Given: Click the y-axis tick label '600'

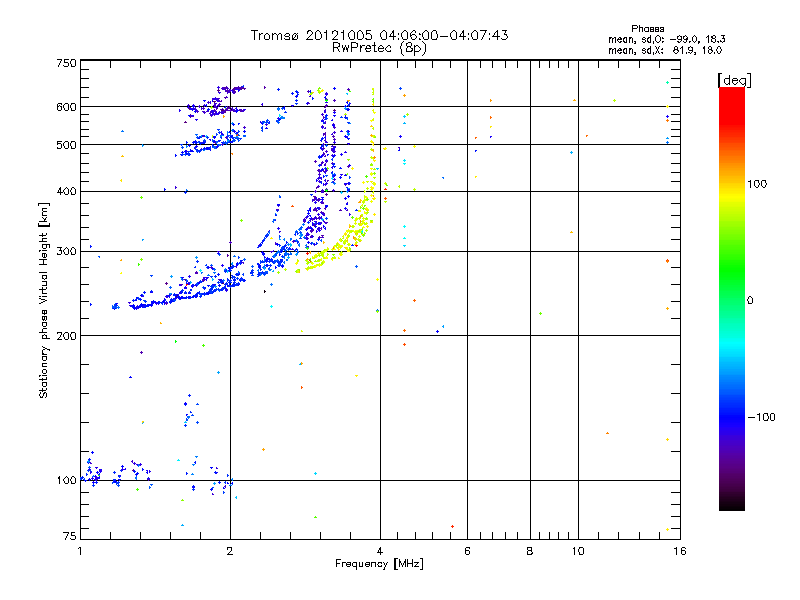Looking at the screenshot, I should pos(66,107).
